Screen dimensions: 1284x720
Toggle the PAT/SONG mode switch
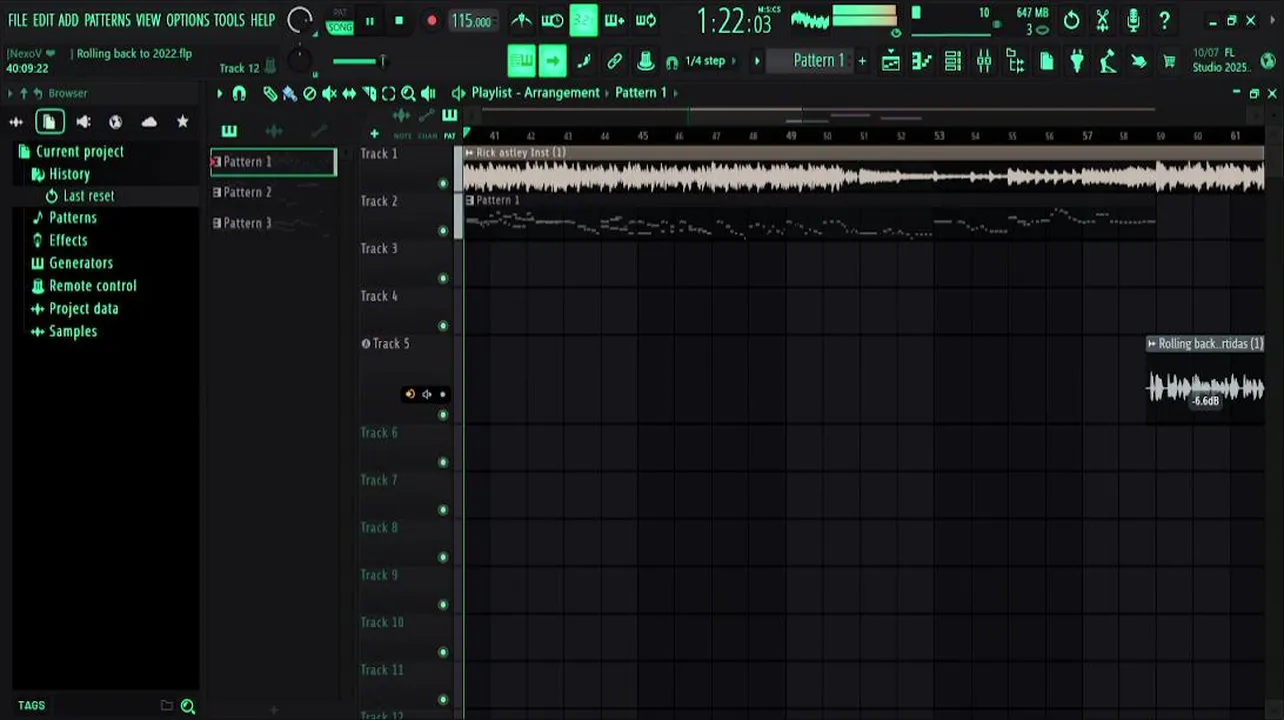point(340,21)
